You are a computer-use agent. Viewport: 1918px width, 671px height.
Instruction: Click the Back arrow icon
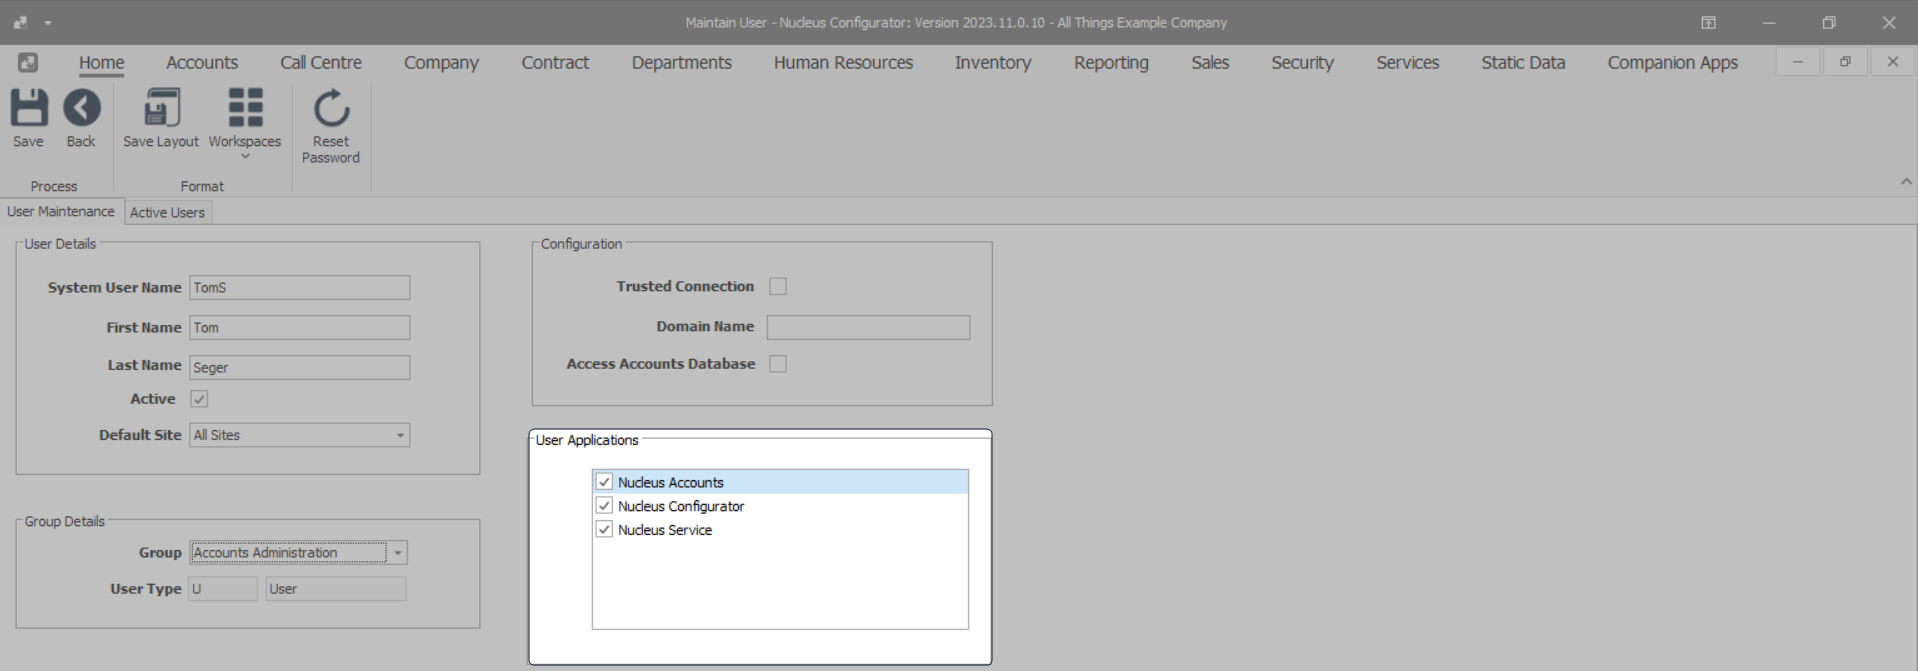[81, 108]
